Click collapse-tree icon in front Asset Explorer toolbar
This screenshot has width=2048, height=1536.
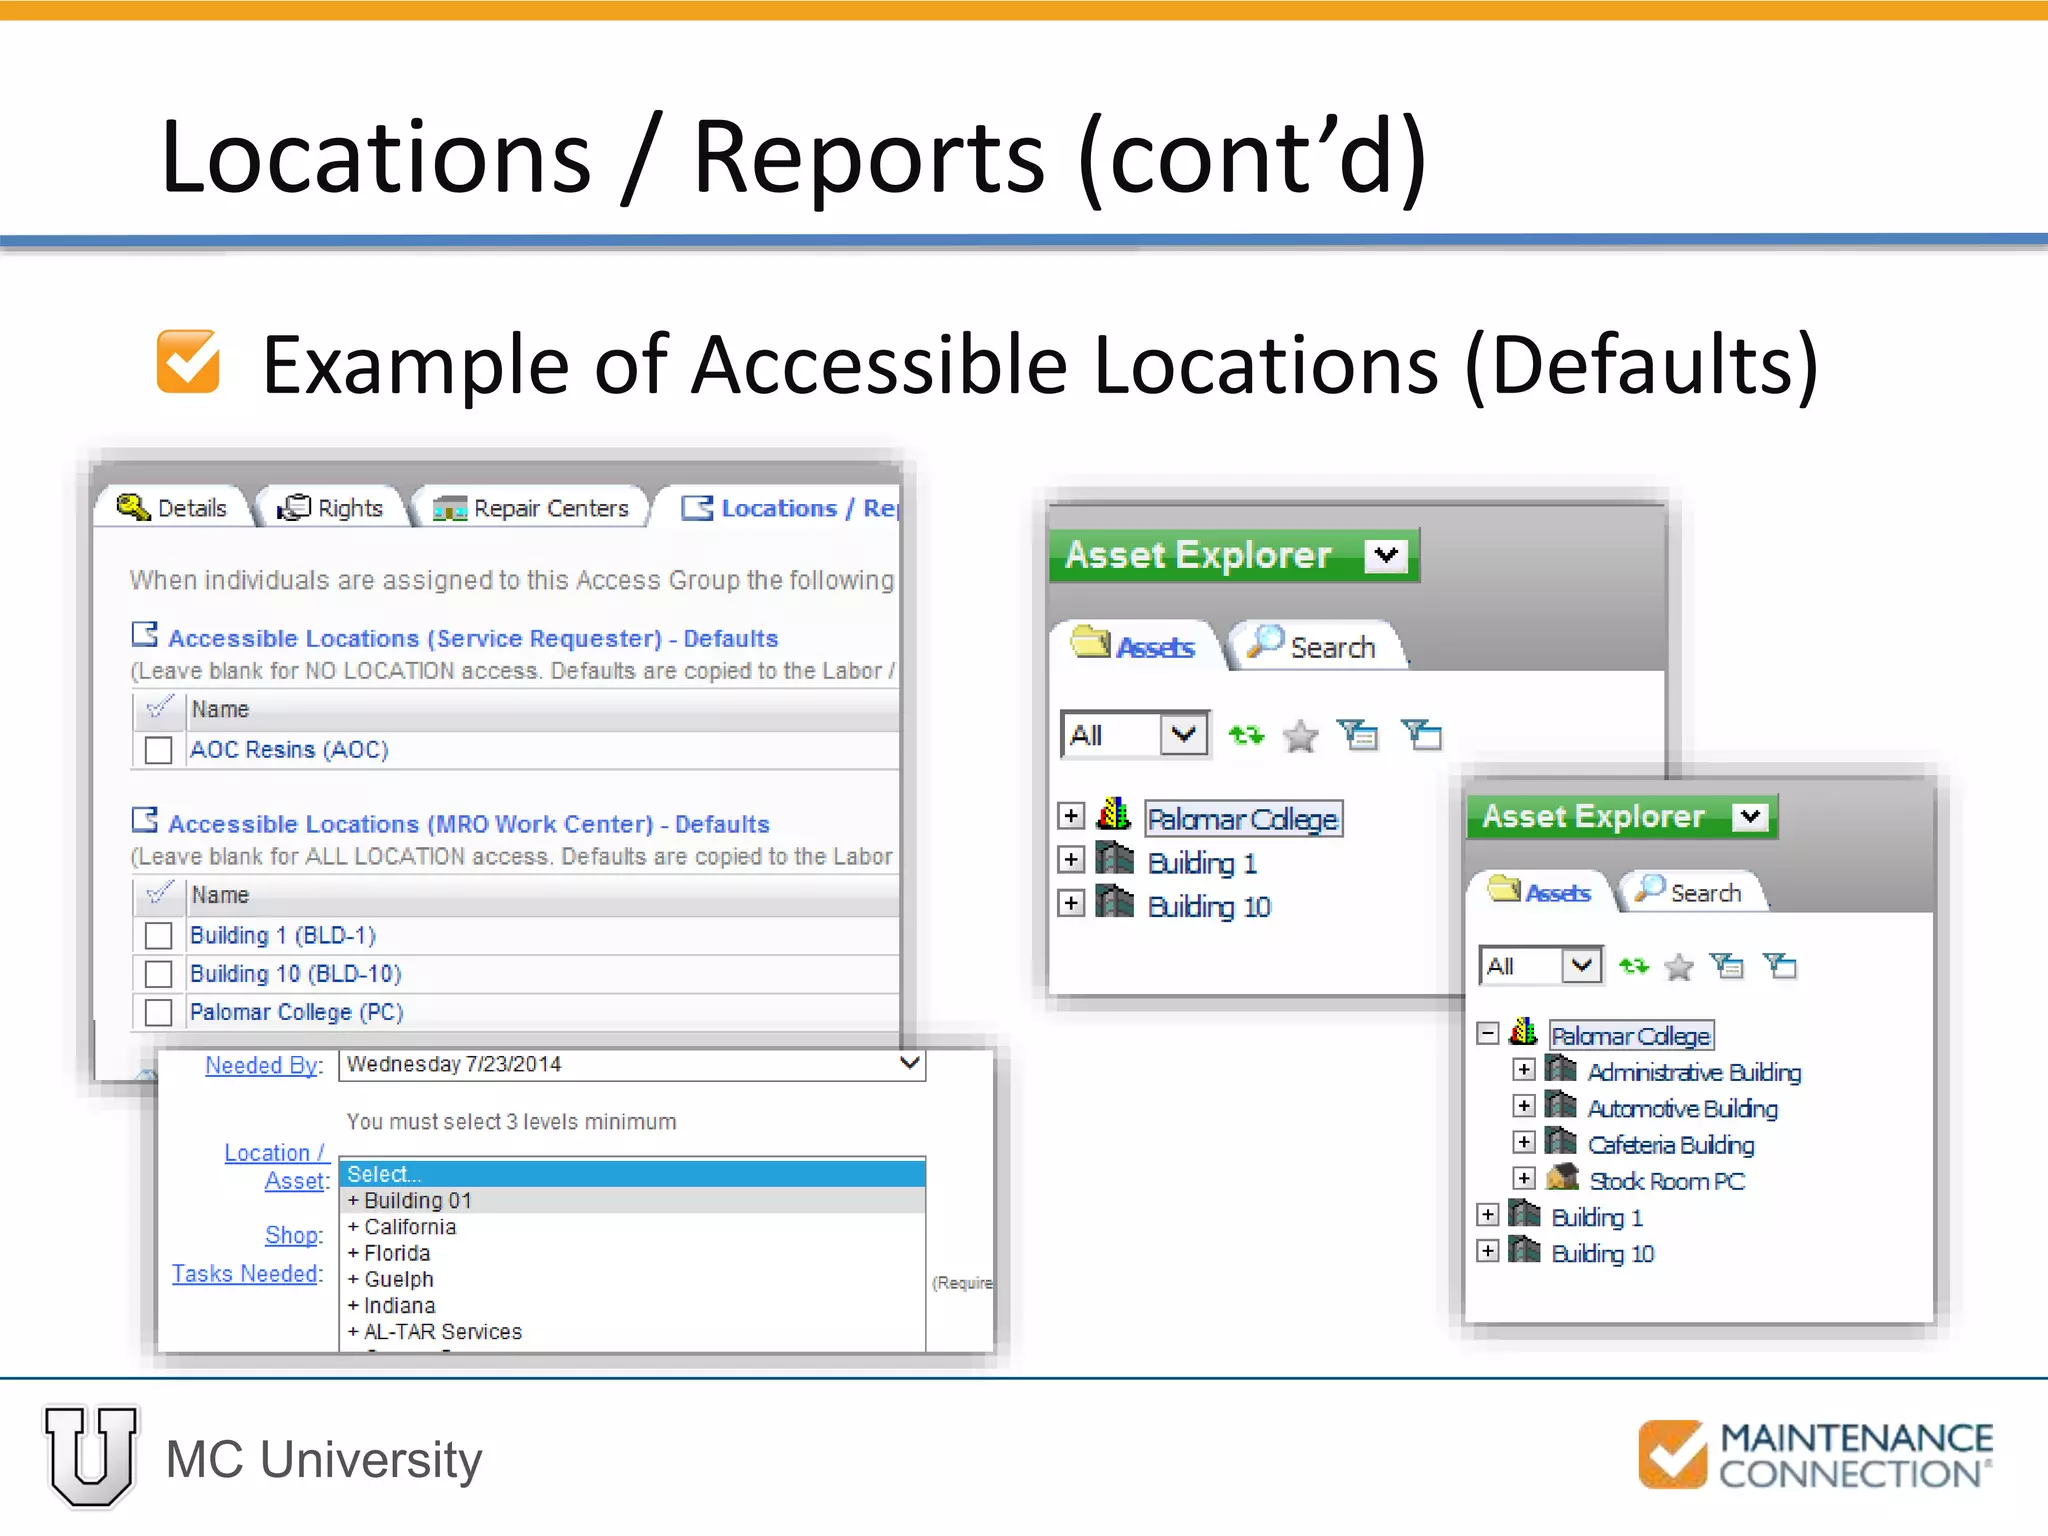coord(1780,966)
